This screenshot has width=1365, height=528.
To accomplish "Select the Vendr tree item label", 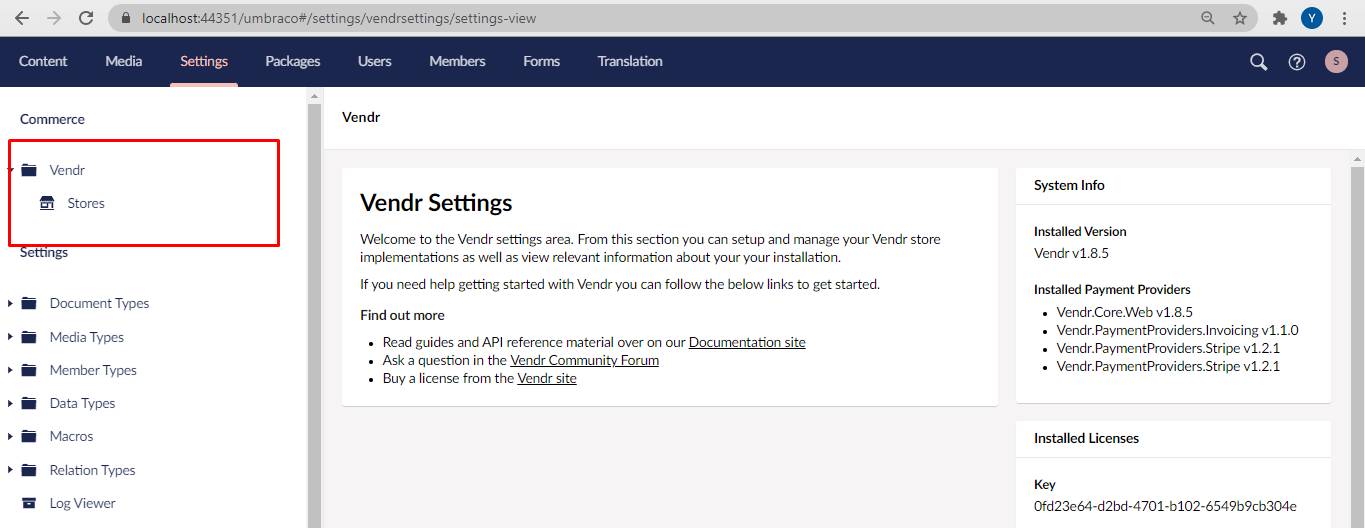I will pyautogui.click(x=67, y=170).
